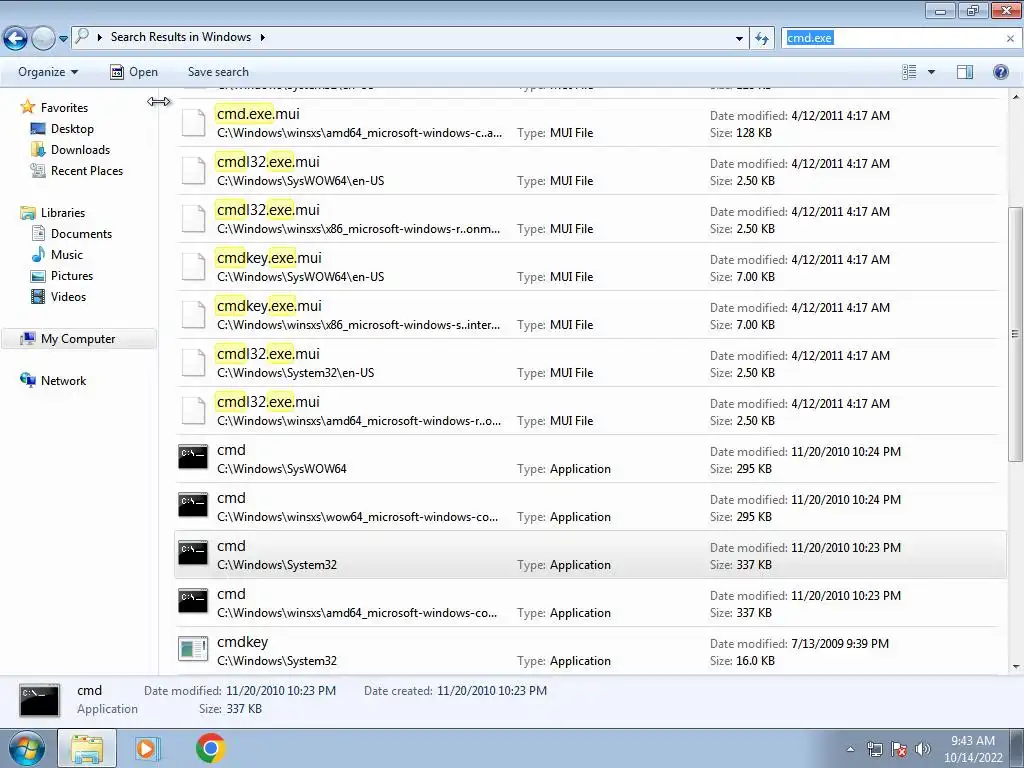Refresh the search results
The image size is (1024, 768).
click(x=762, y=38)
